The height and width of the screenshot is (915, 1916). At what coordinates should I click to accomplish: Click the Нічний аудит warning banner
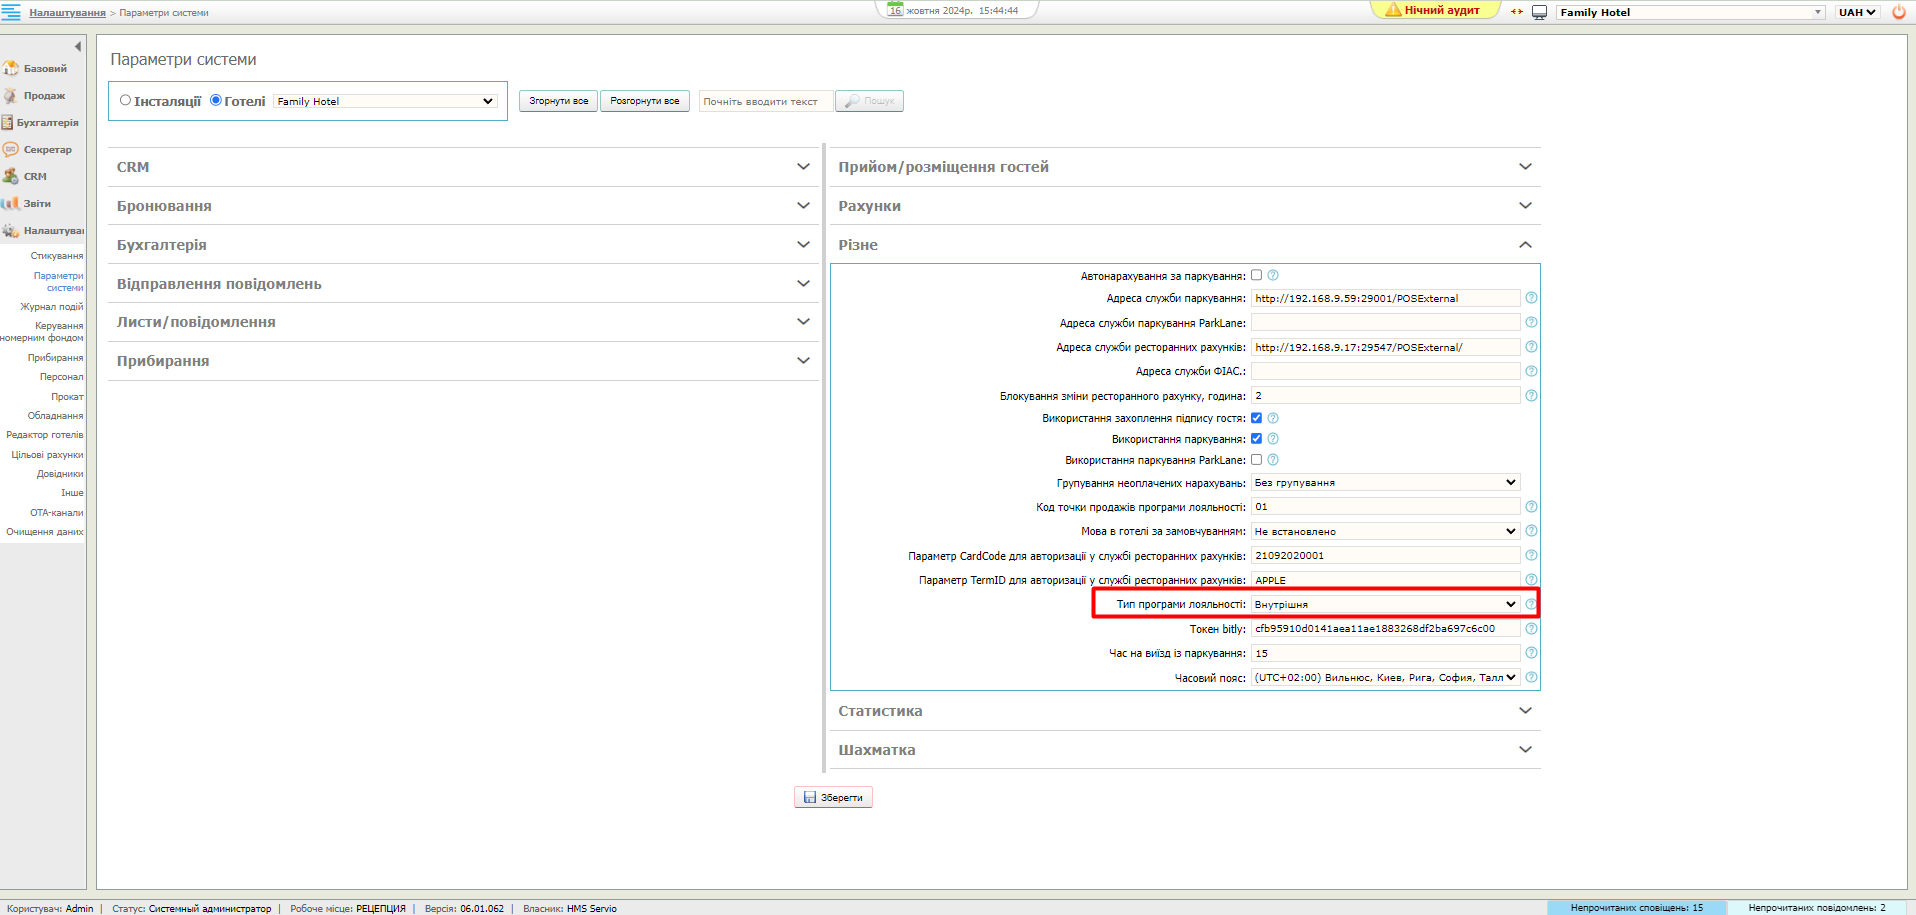[1434, 10]
